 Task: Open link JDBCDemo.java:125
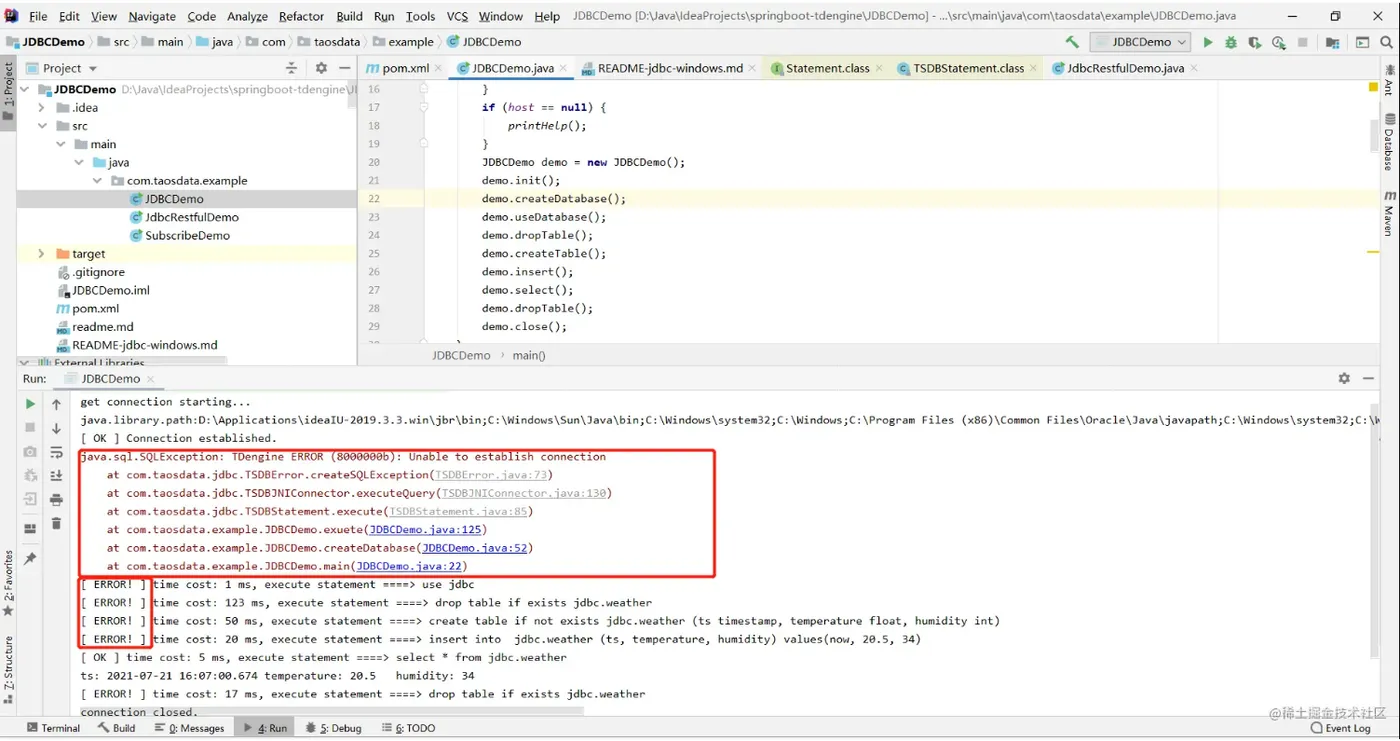click(x=425, y=530)
